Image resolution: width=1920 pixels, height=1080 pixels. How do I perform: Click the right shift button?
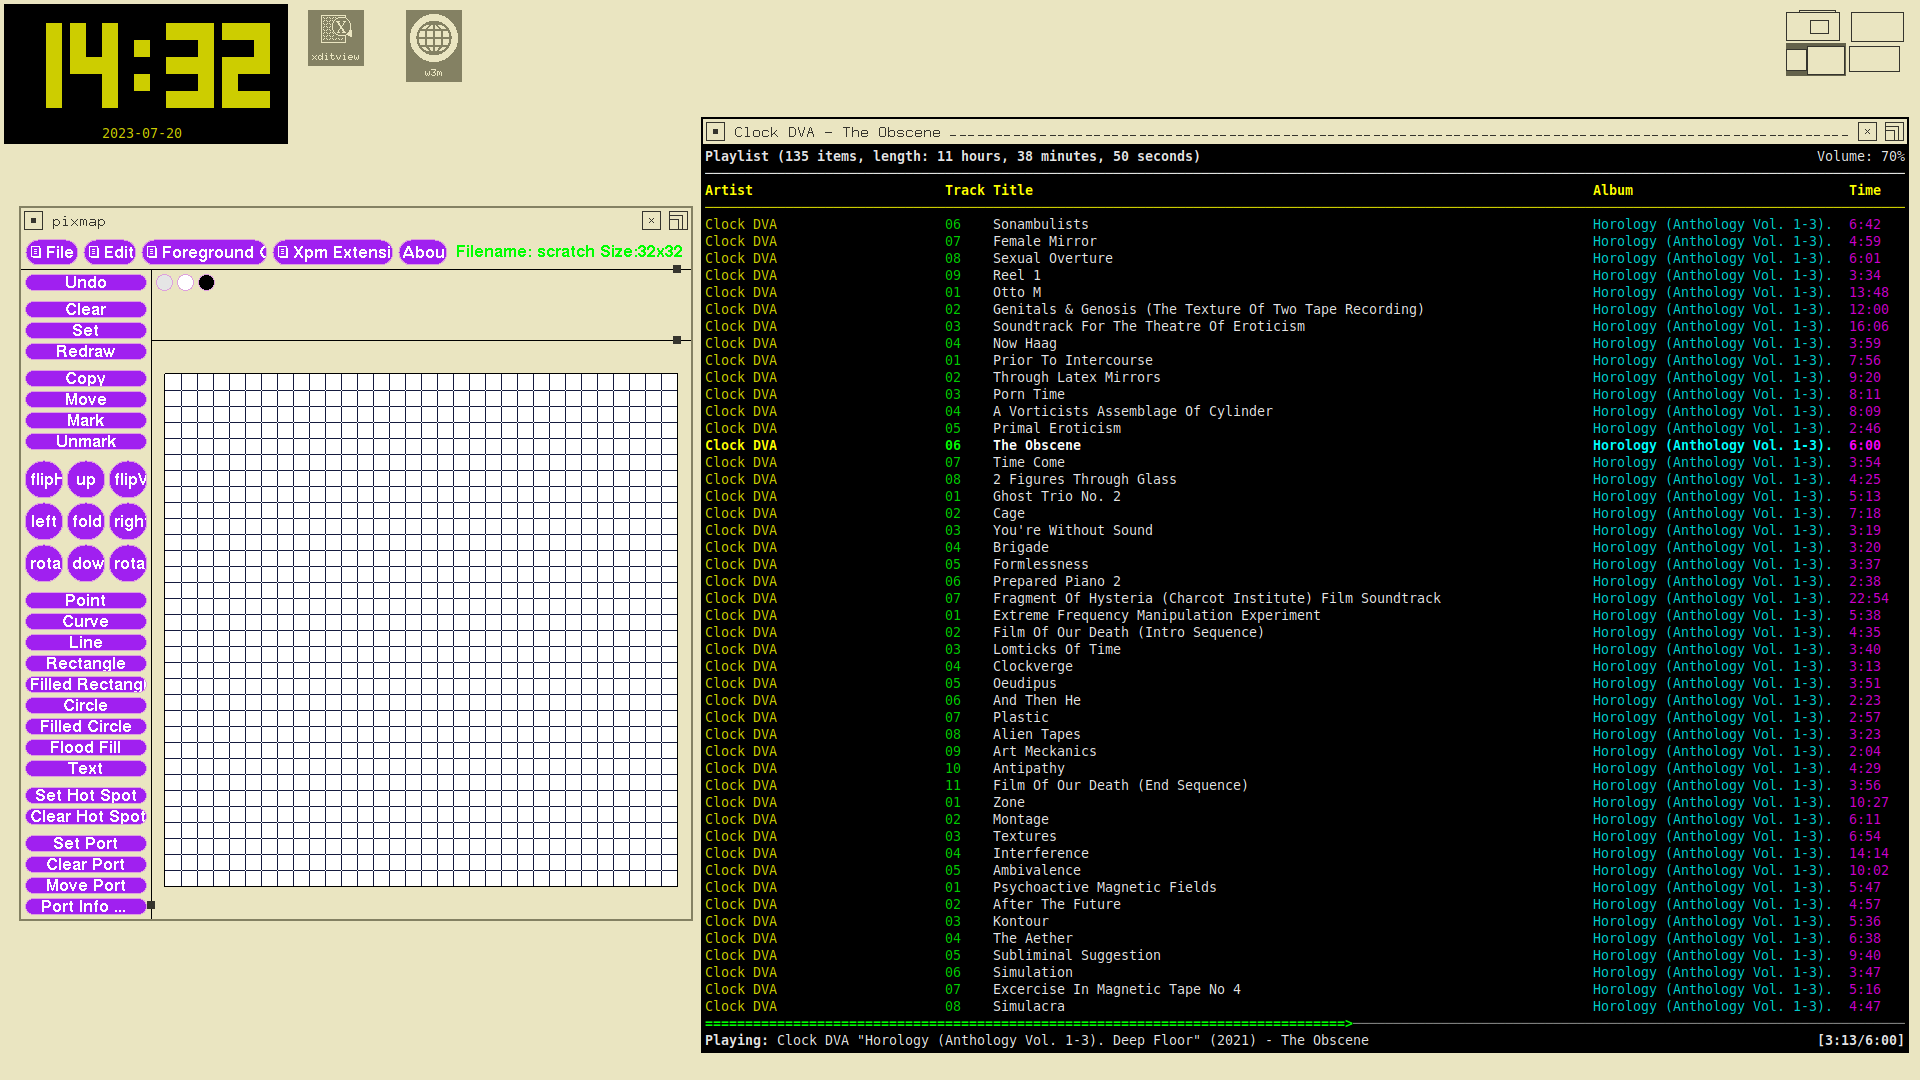point(128,522)
